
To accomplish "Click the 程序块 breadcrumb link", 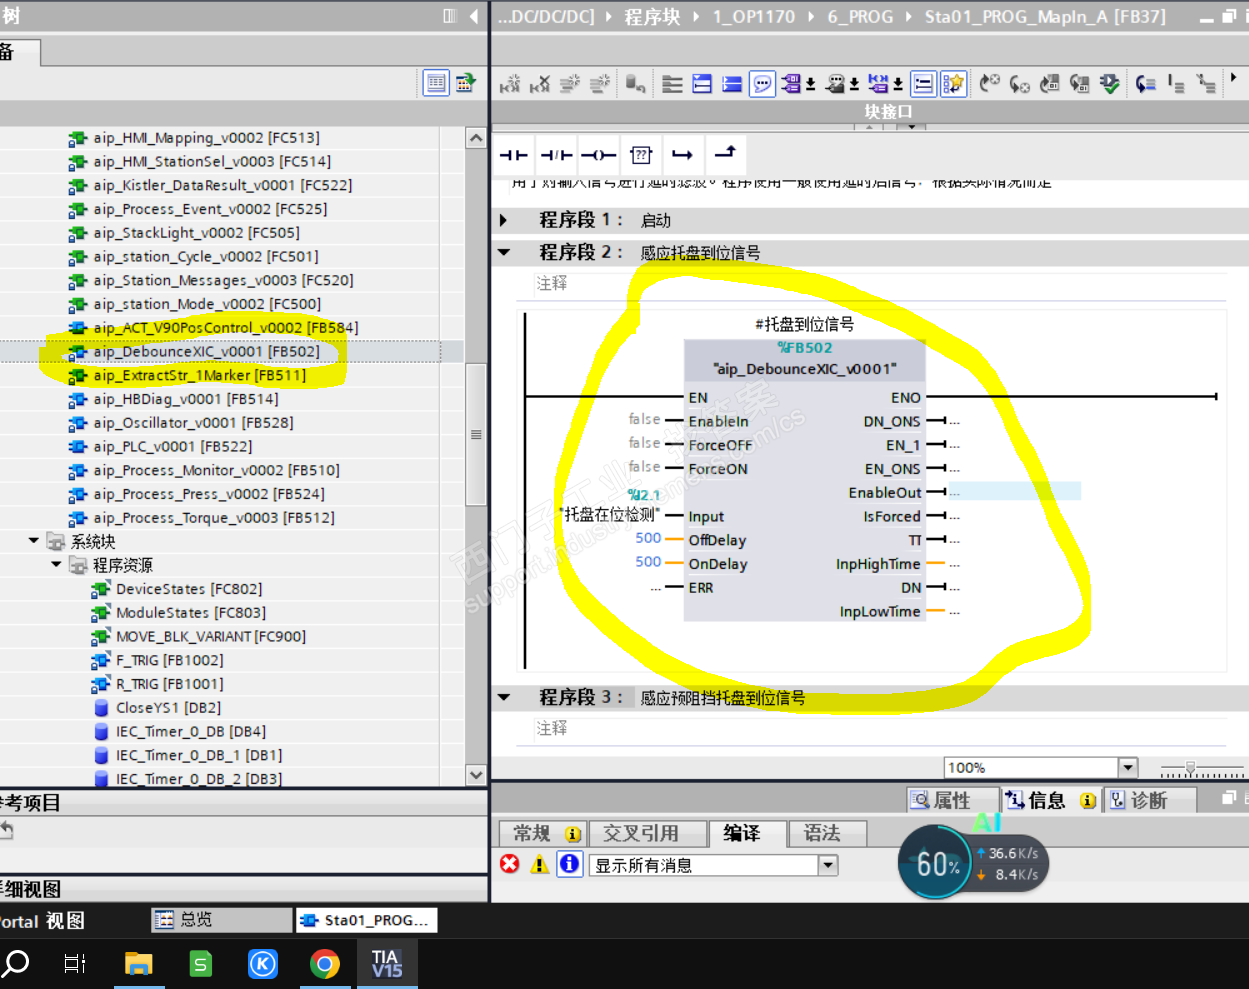I will pyautogui.click(x=652, y=17).
